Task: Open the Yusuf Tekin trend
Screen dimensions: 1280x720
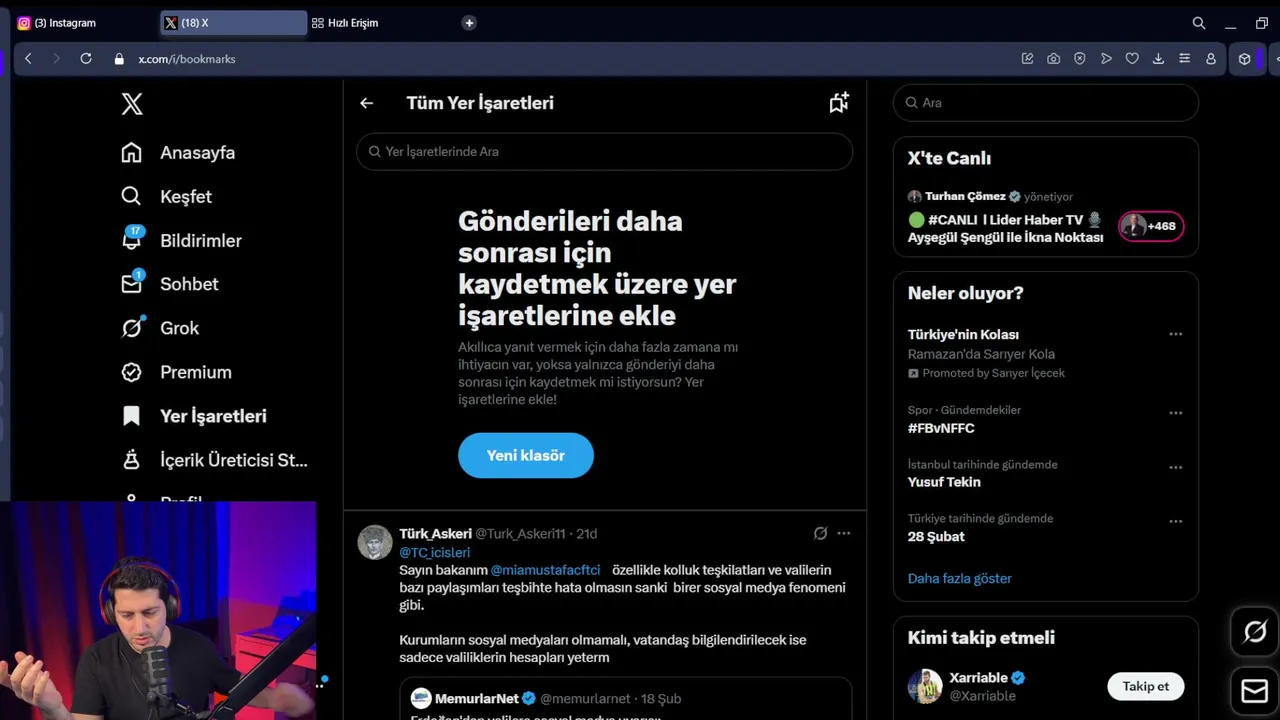Action: pyautogui.click(x=944, y=482)
